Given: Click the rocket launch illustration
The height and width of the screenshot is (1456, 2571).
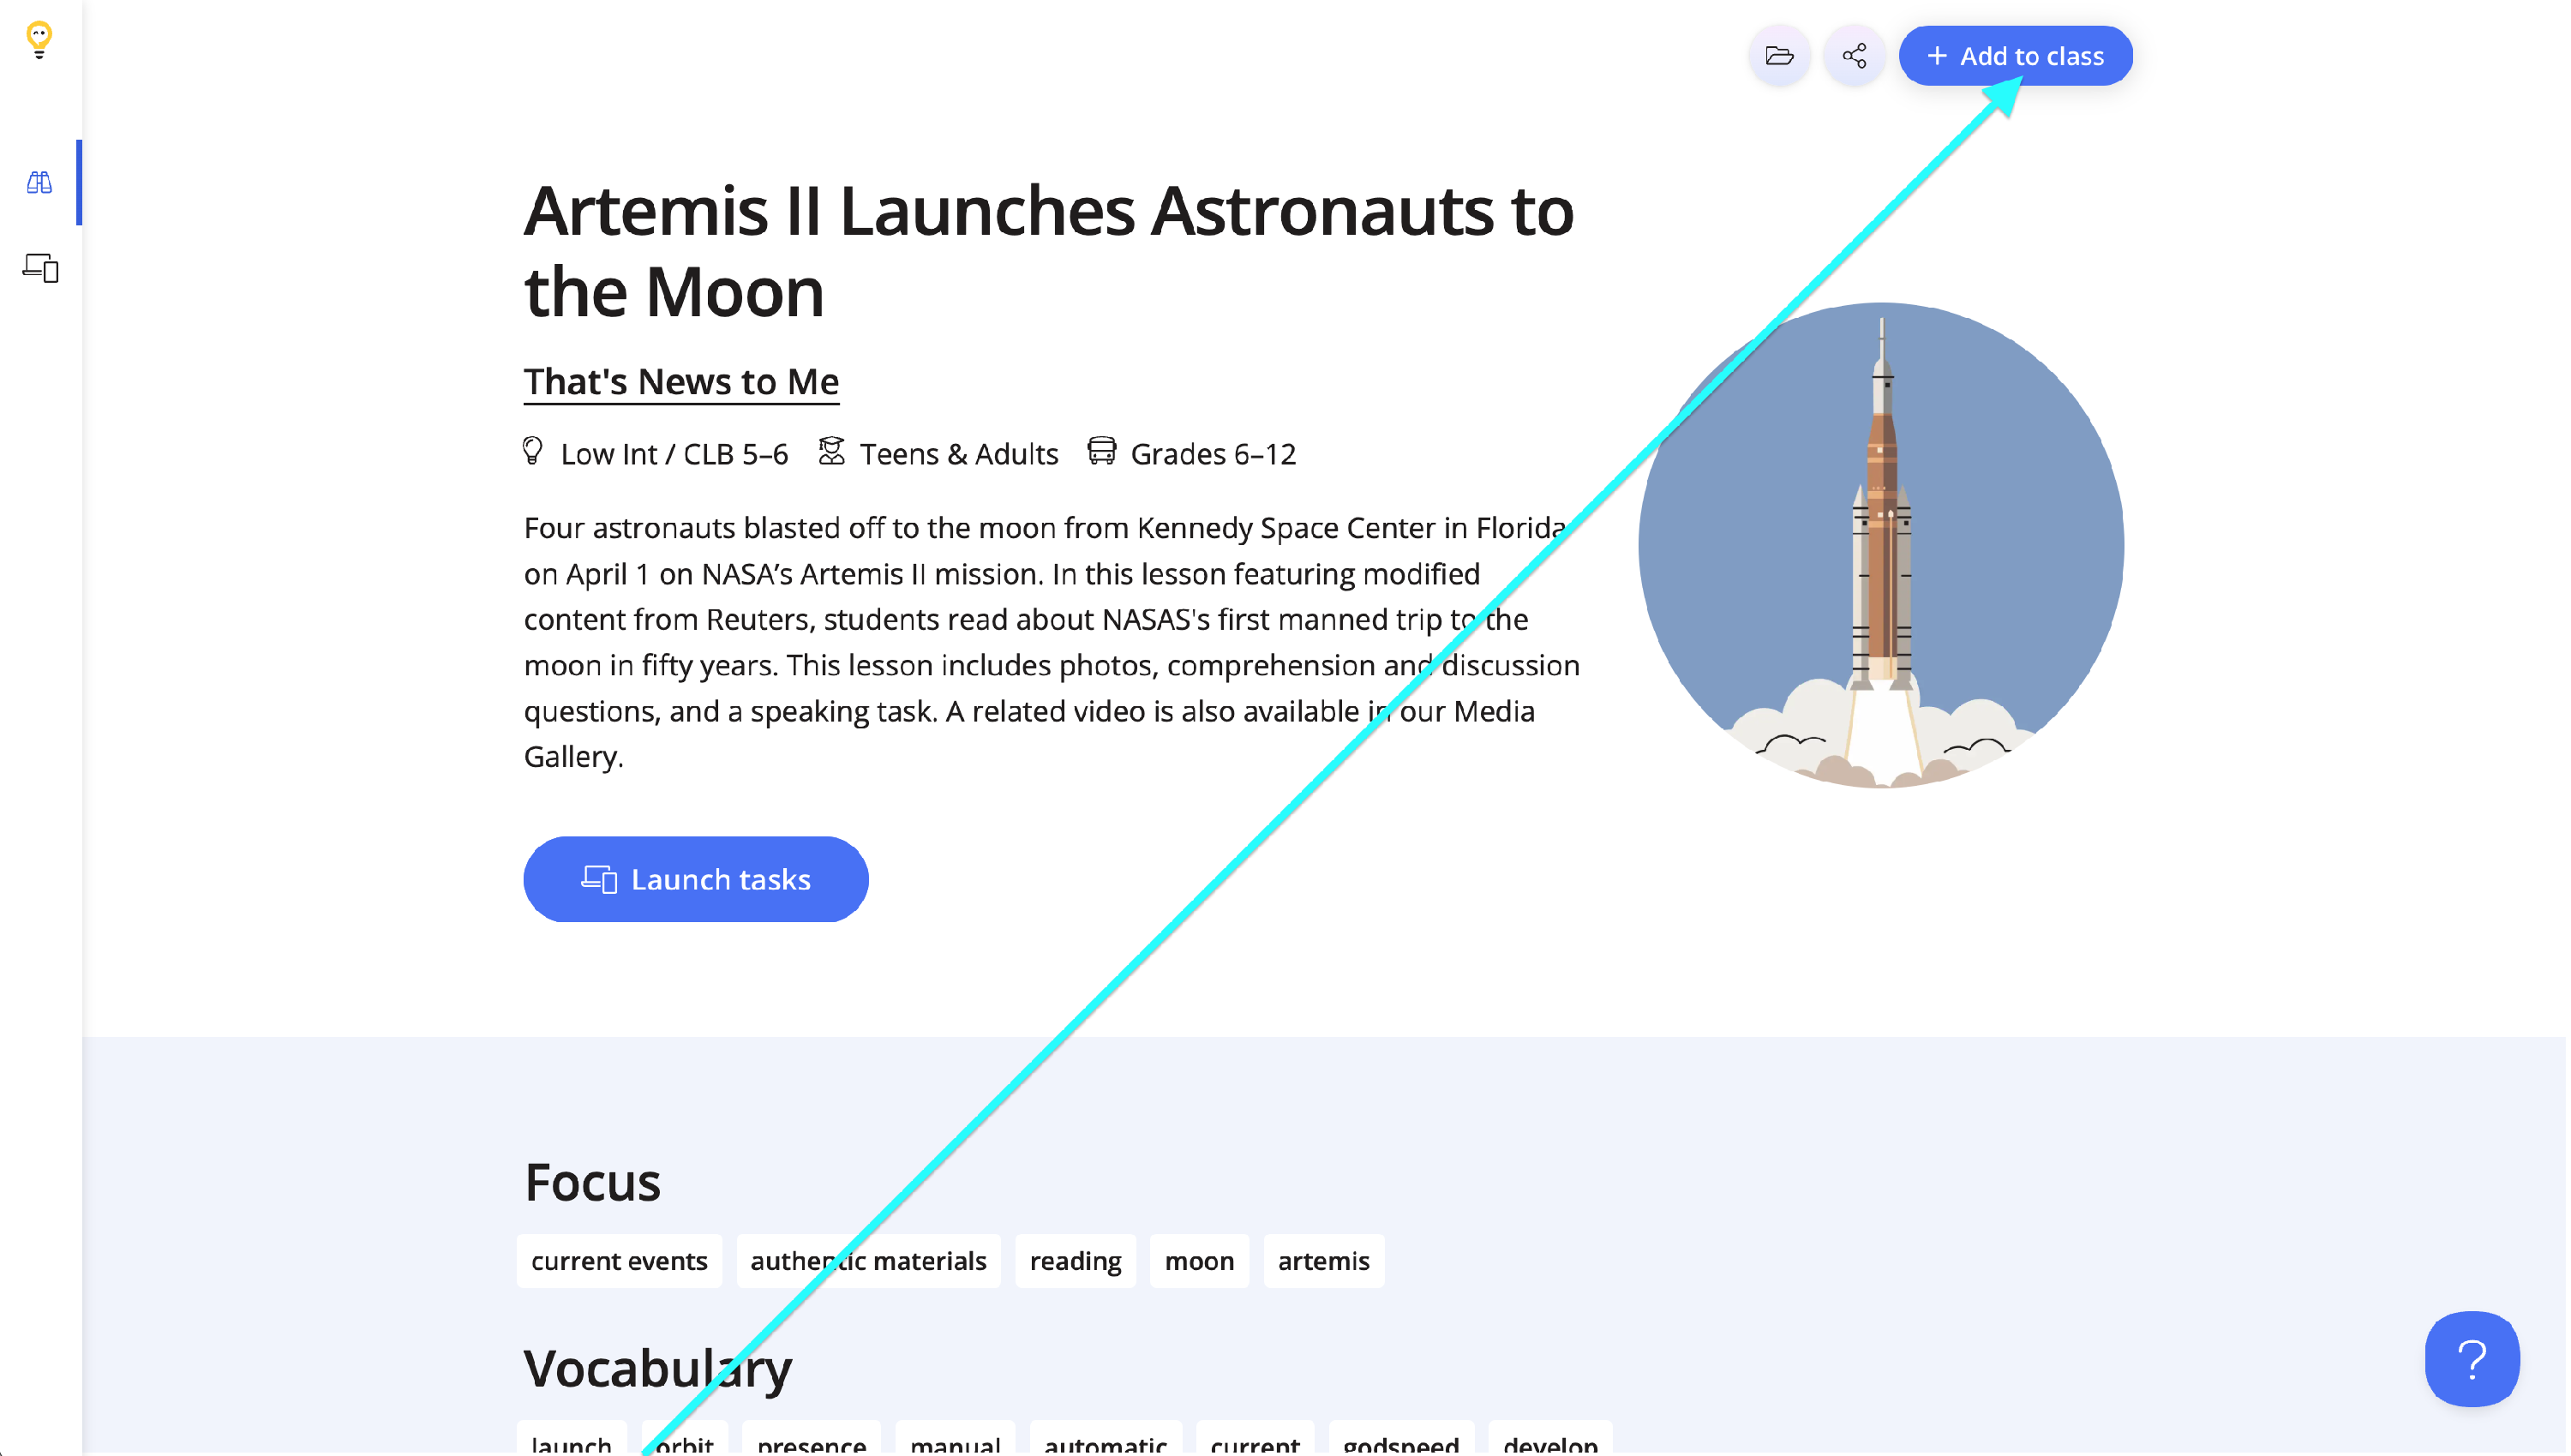Looking at the screenshot, I should (1880, 545).
